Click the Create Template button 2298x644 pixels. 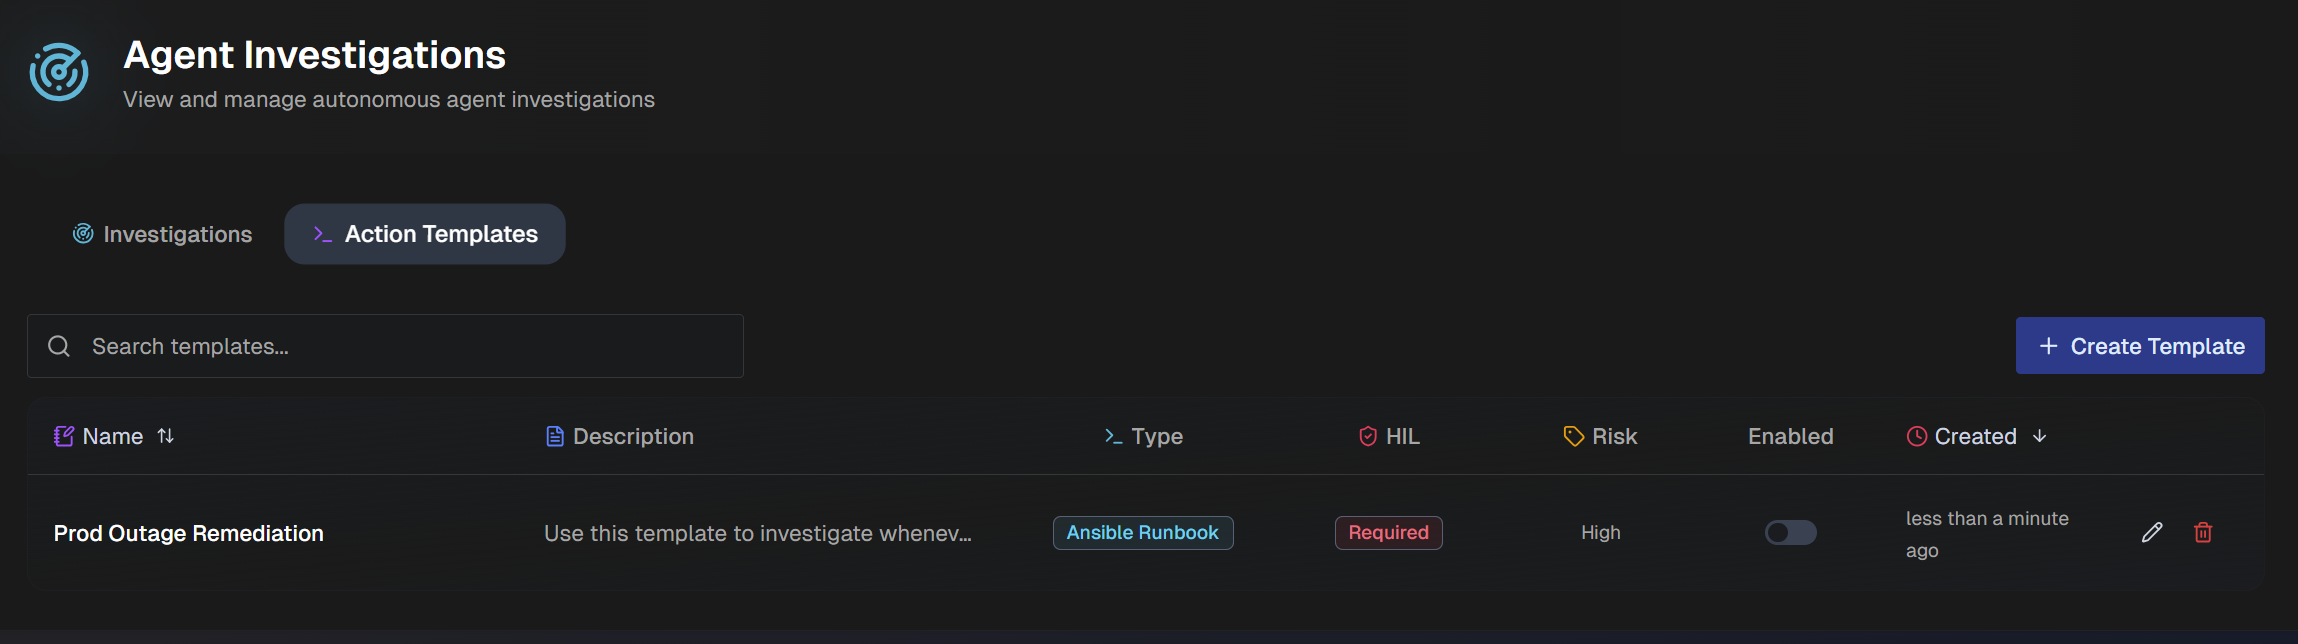click(2140, 346)
